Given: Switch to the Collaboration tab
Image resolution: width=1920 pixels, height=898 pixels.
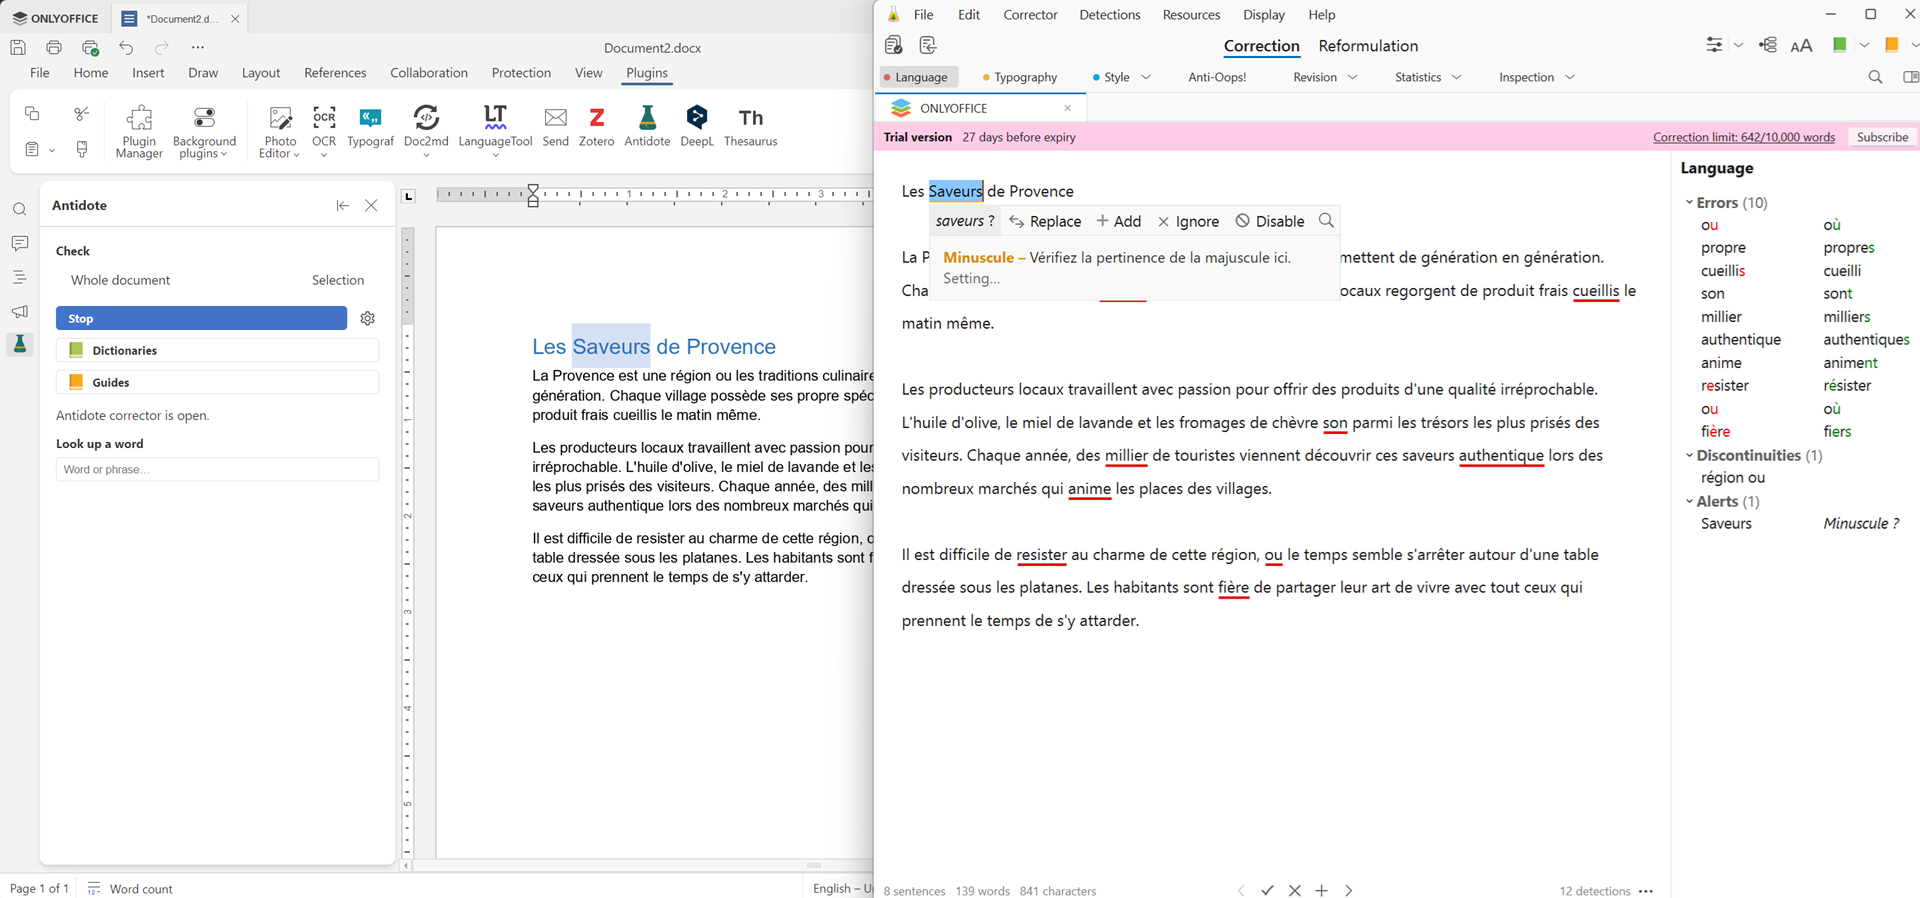Looking at the screenshot, I should pos(429,73).
